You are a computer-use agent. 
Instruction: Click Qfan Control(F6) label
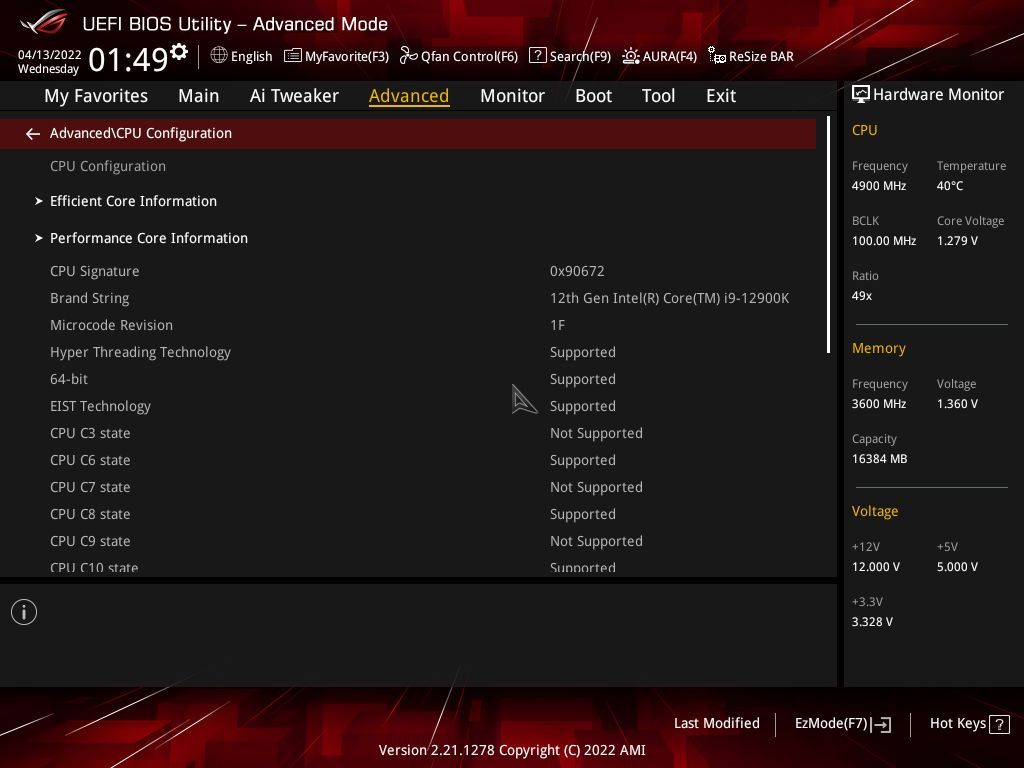coord(469,56)
